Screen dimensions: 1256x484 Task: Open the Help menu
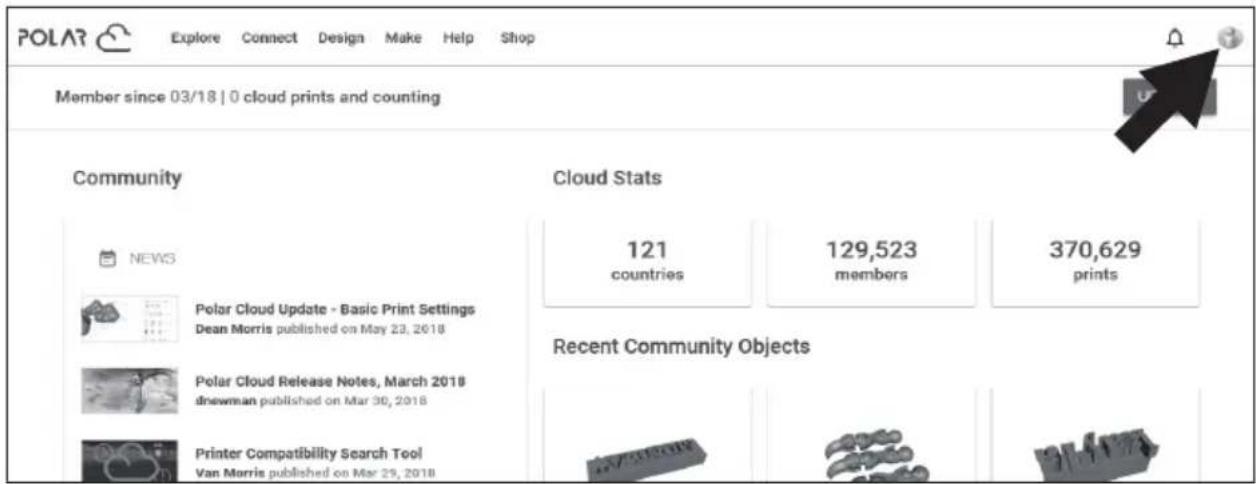pyautogui.click(x=458, y=38)
